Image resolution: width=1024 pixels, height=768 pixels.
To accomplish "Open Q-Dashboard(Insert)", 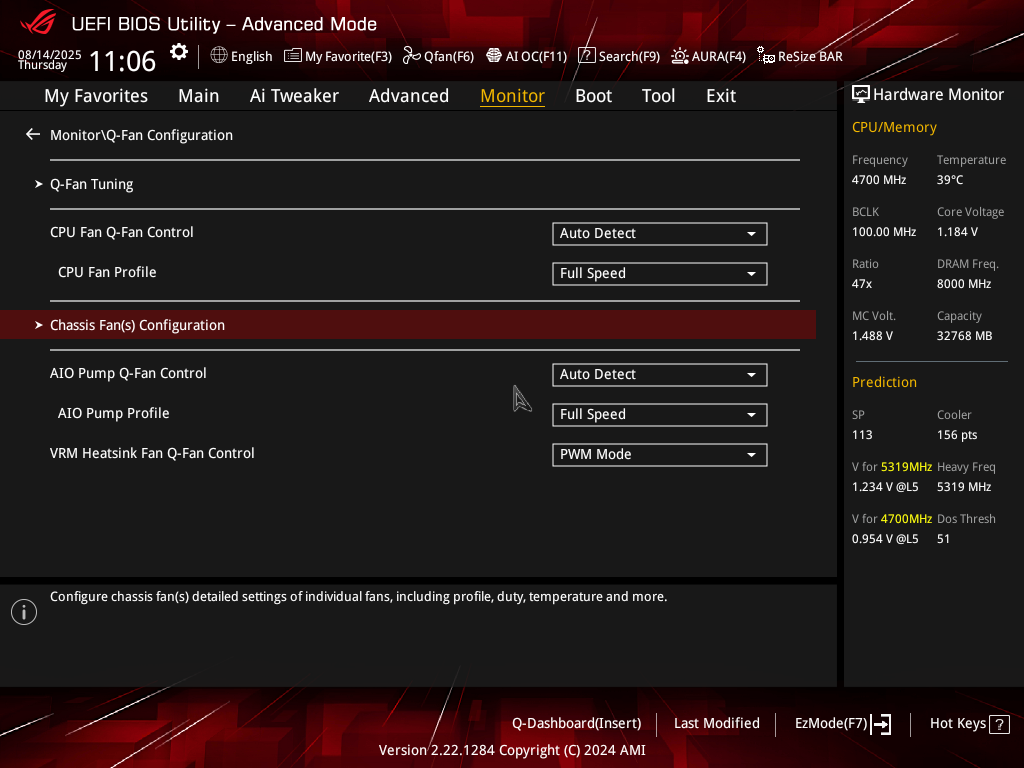I will [577, 724].
